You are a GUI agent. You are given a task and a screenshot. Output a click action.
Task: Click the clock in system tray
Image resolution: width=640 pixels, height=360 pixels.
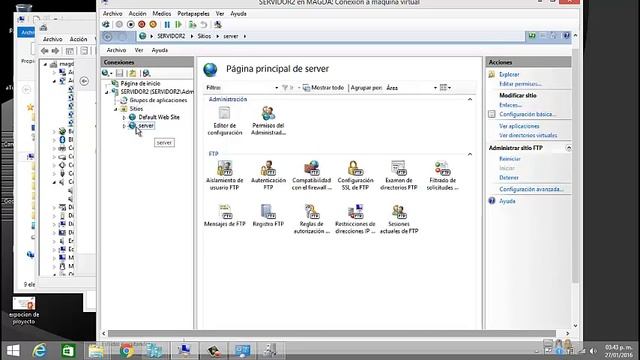tap(618, 351)
